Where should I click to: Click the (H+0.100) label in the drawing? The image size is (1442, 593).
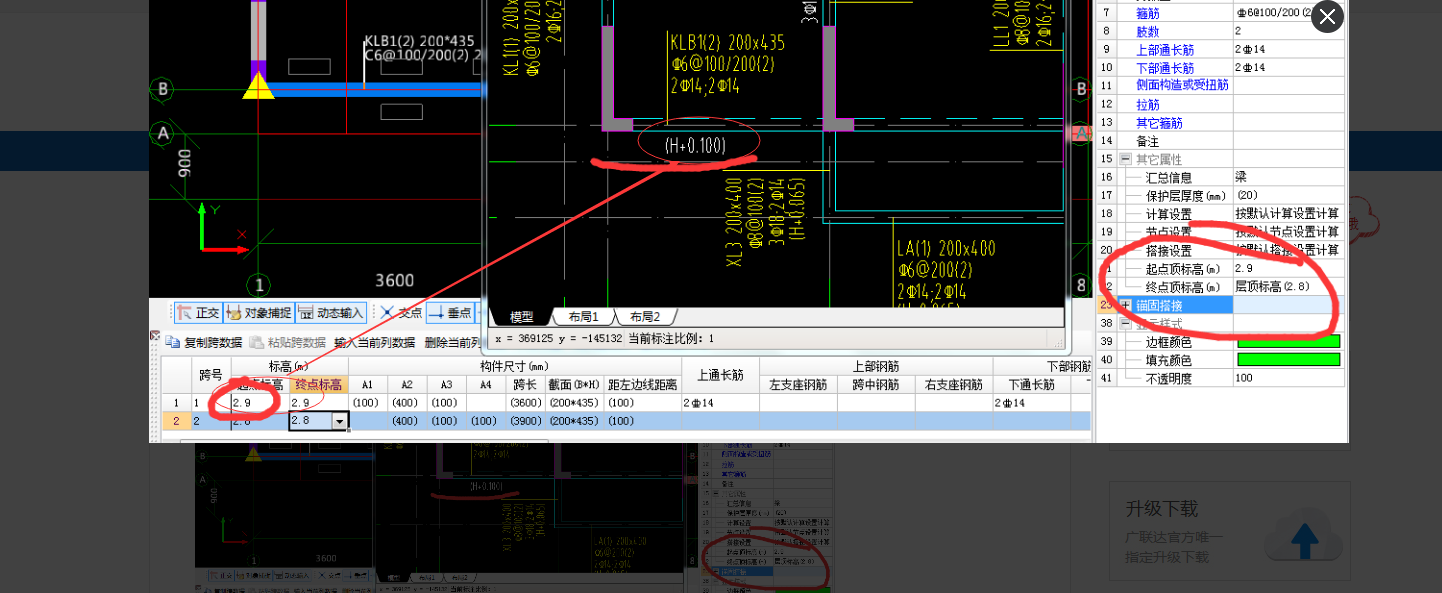point(695,146)
